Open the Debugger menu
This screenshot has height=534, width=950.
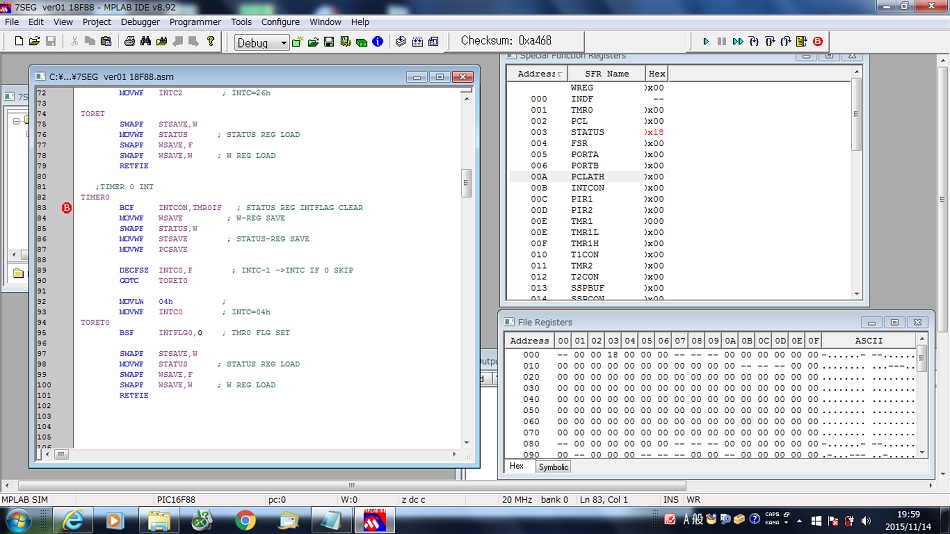pos(140,22)
